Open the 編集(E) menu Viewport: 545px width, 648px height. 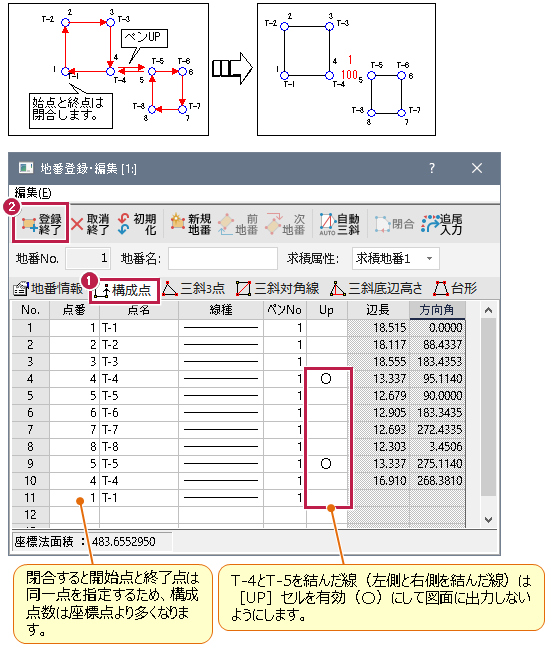(x=33, y=193)
